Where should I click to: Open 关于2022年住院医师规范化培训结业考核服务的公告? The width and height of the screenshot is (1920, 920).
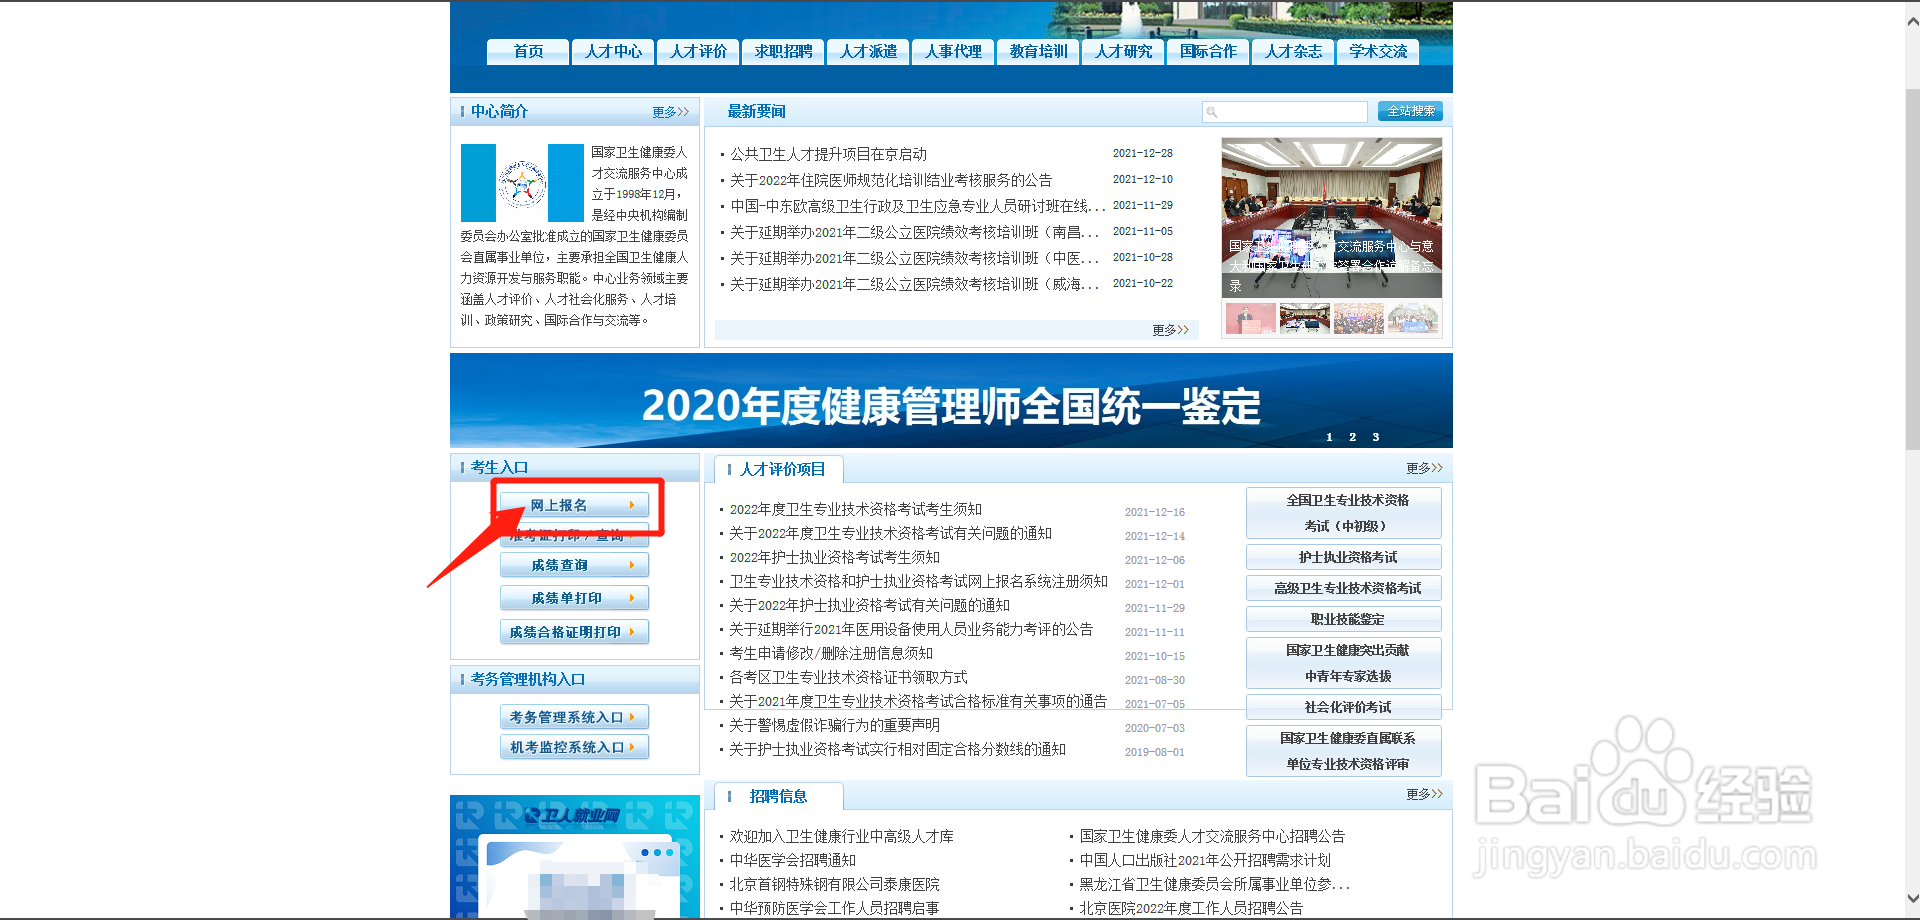coord(890,180)
